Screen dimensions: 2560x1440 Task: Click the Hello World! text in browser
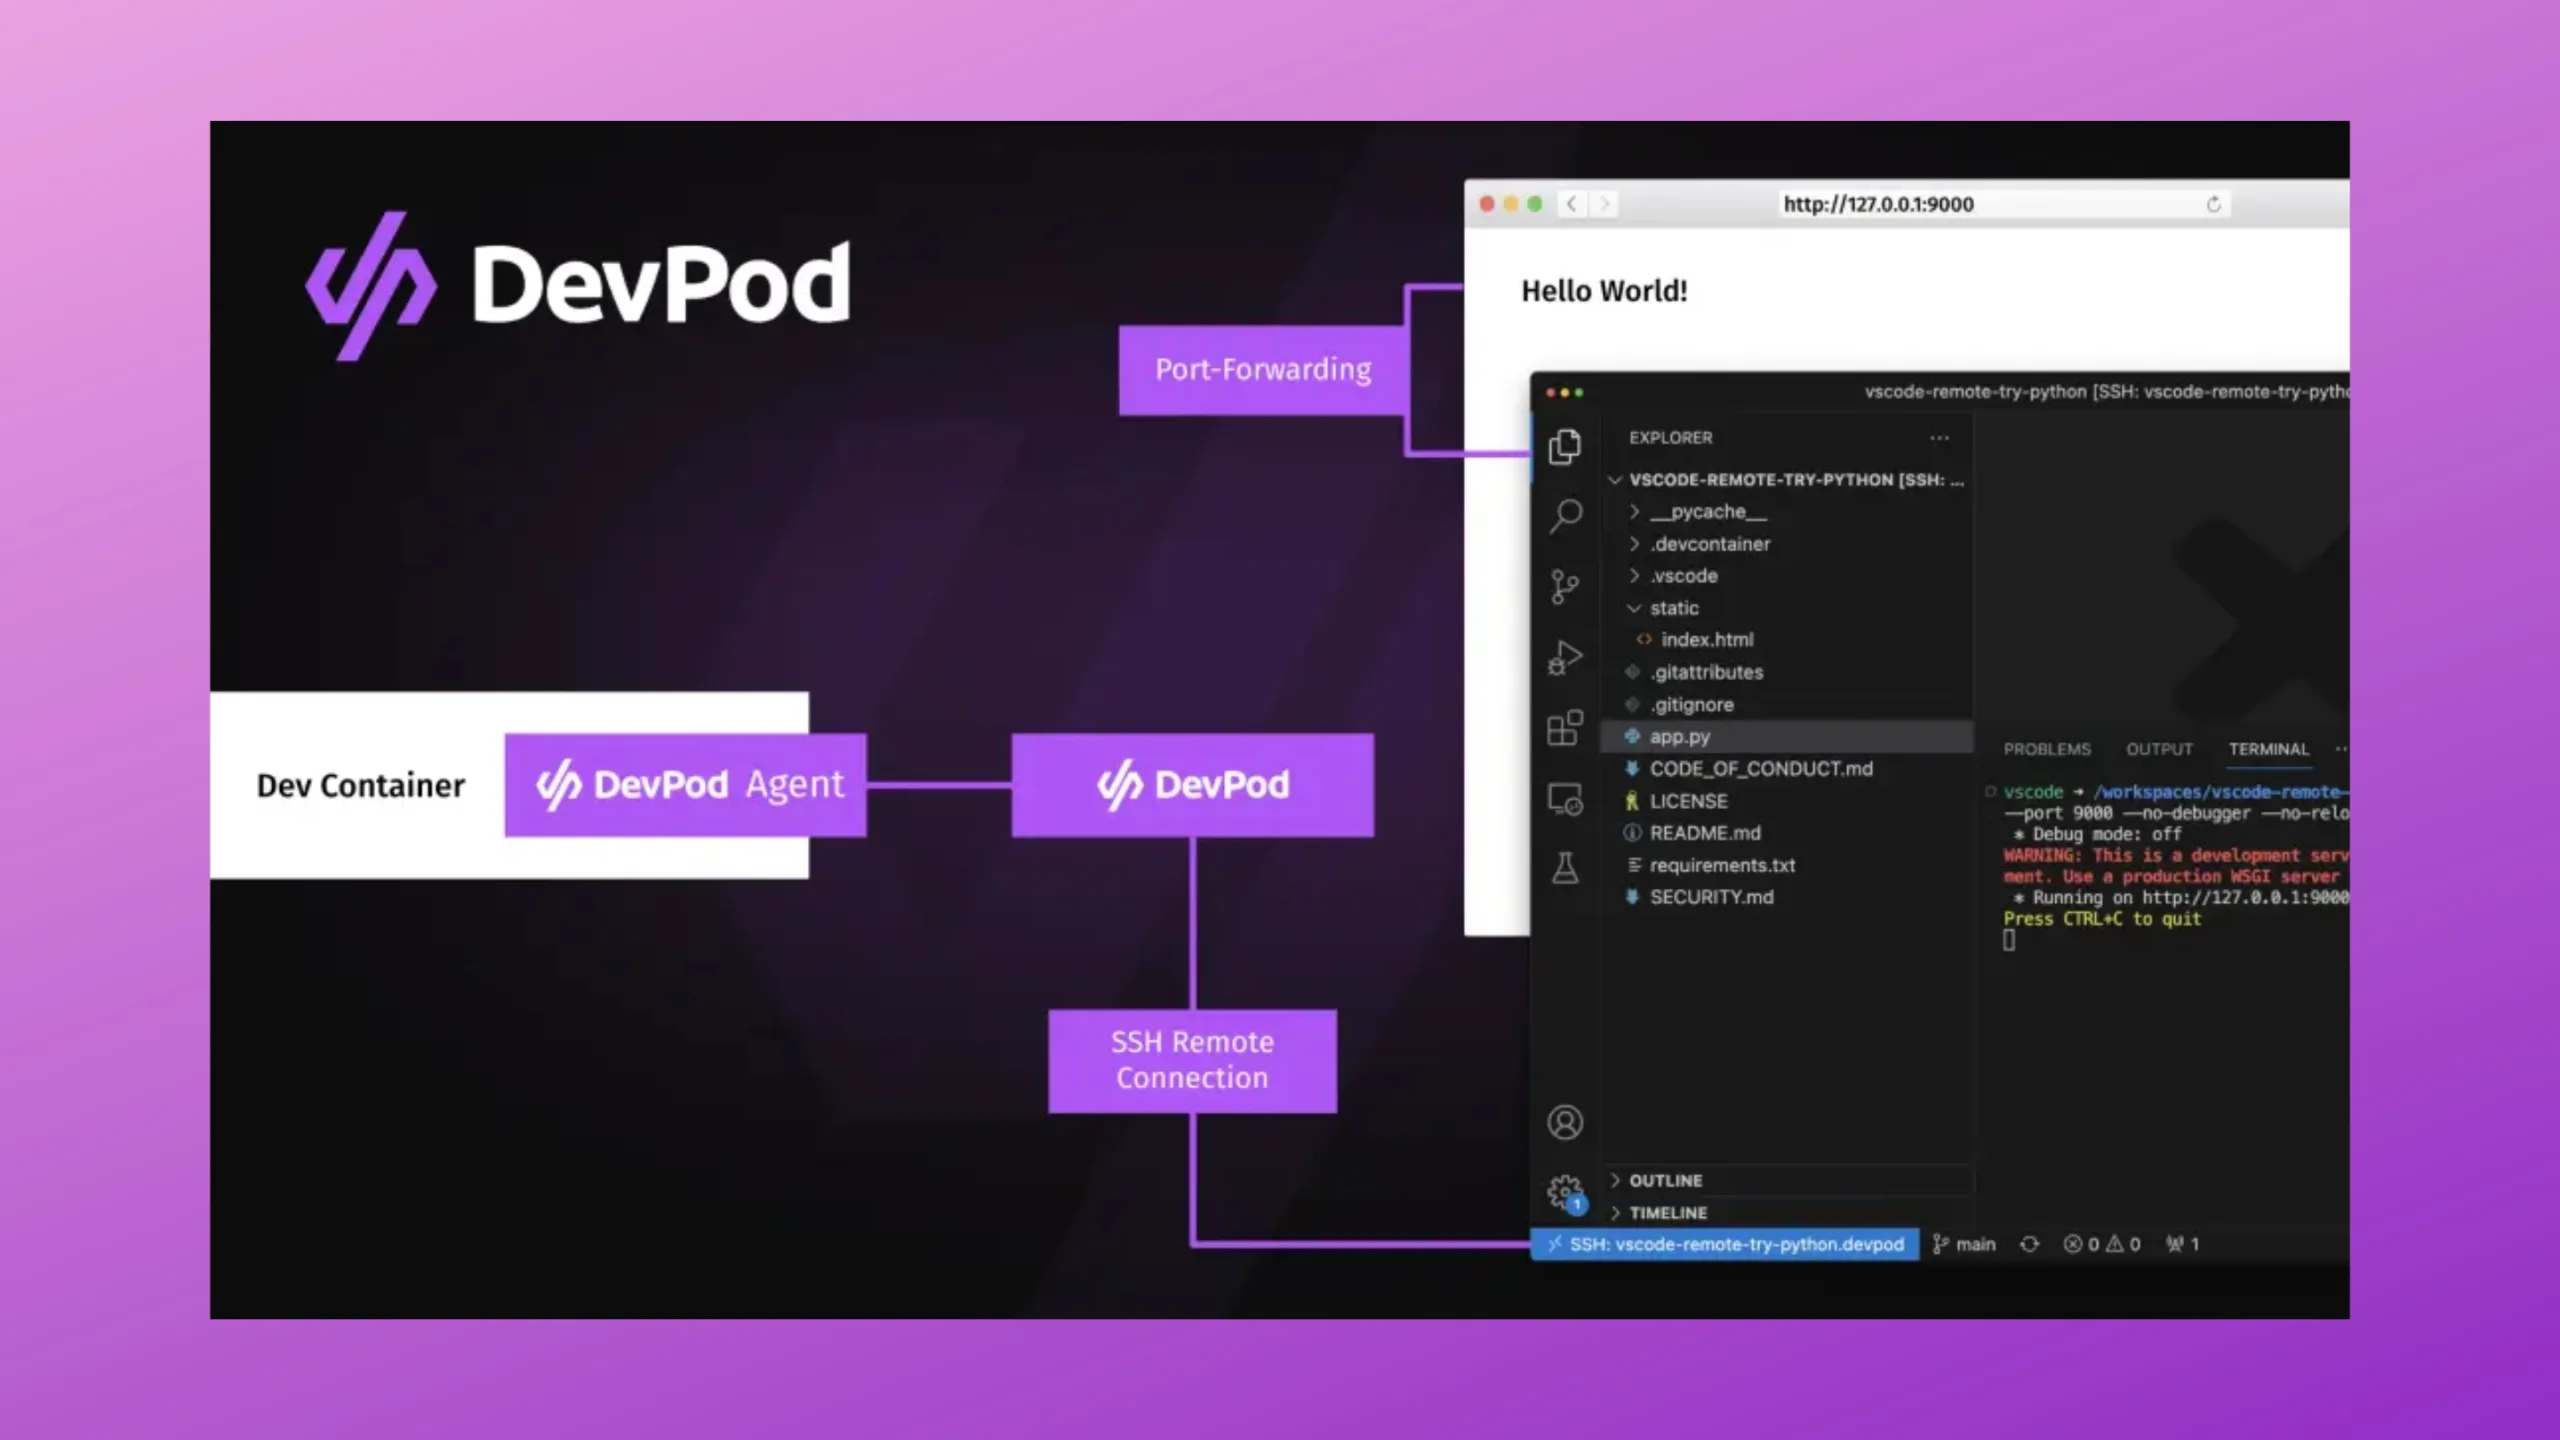point(1604,291)
